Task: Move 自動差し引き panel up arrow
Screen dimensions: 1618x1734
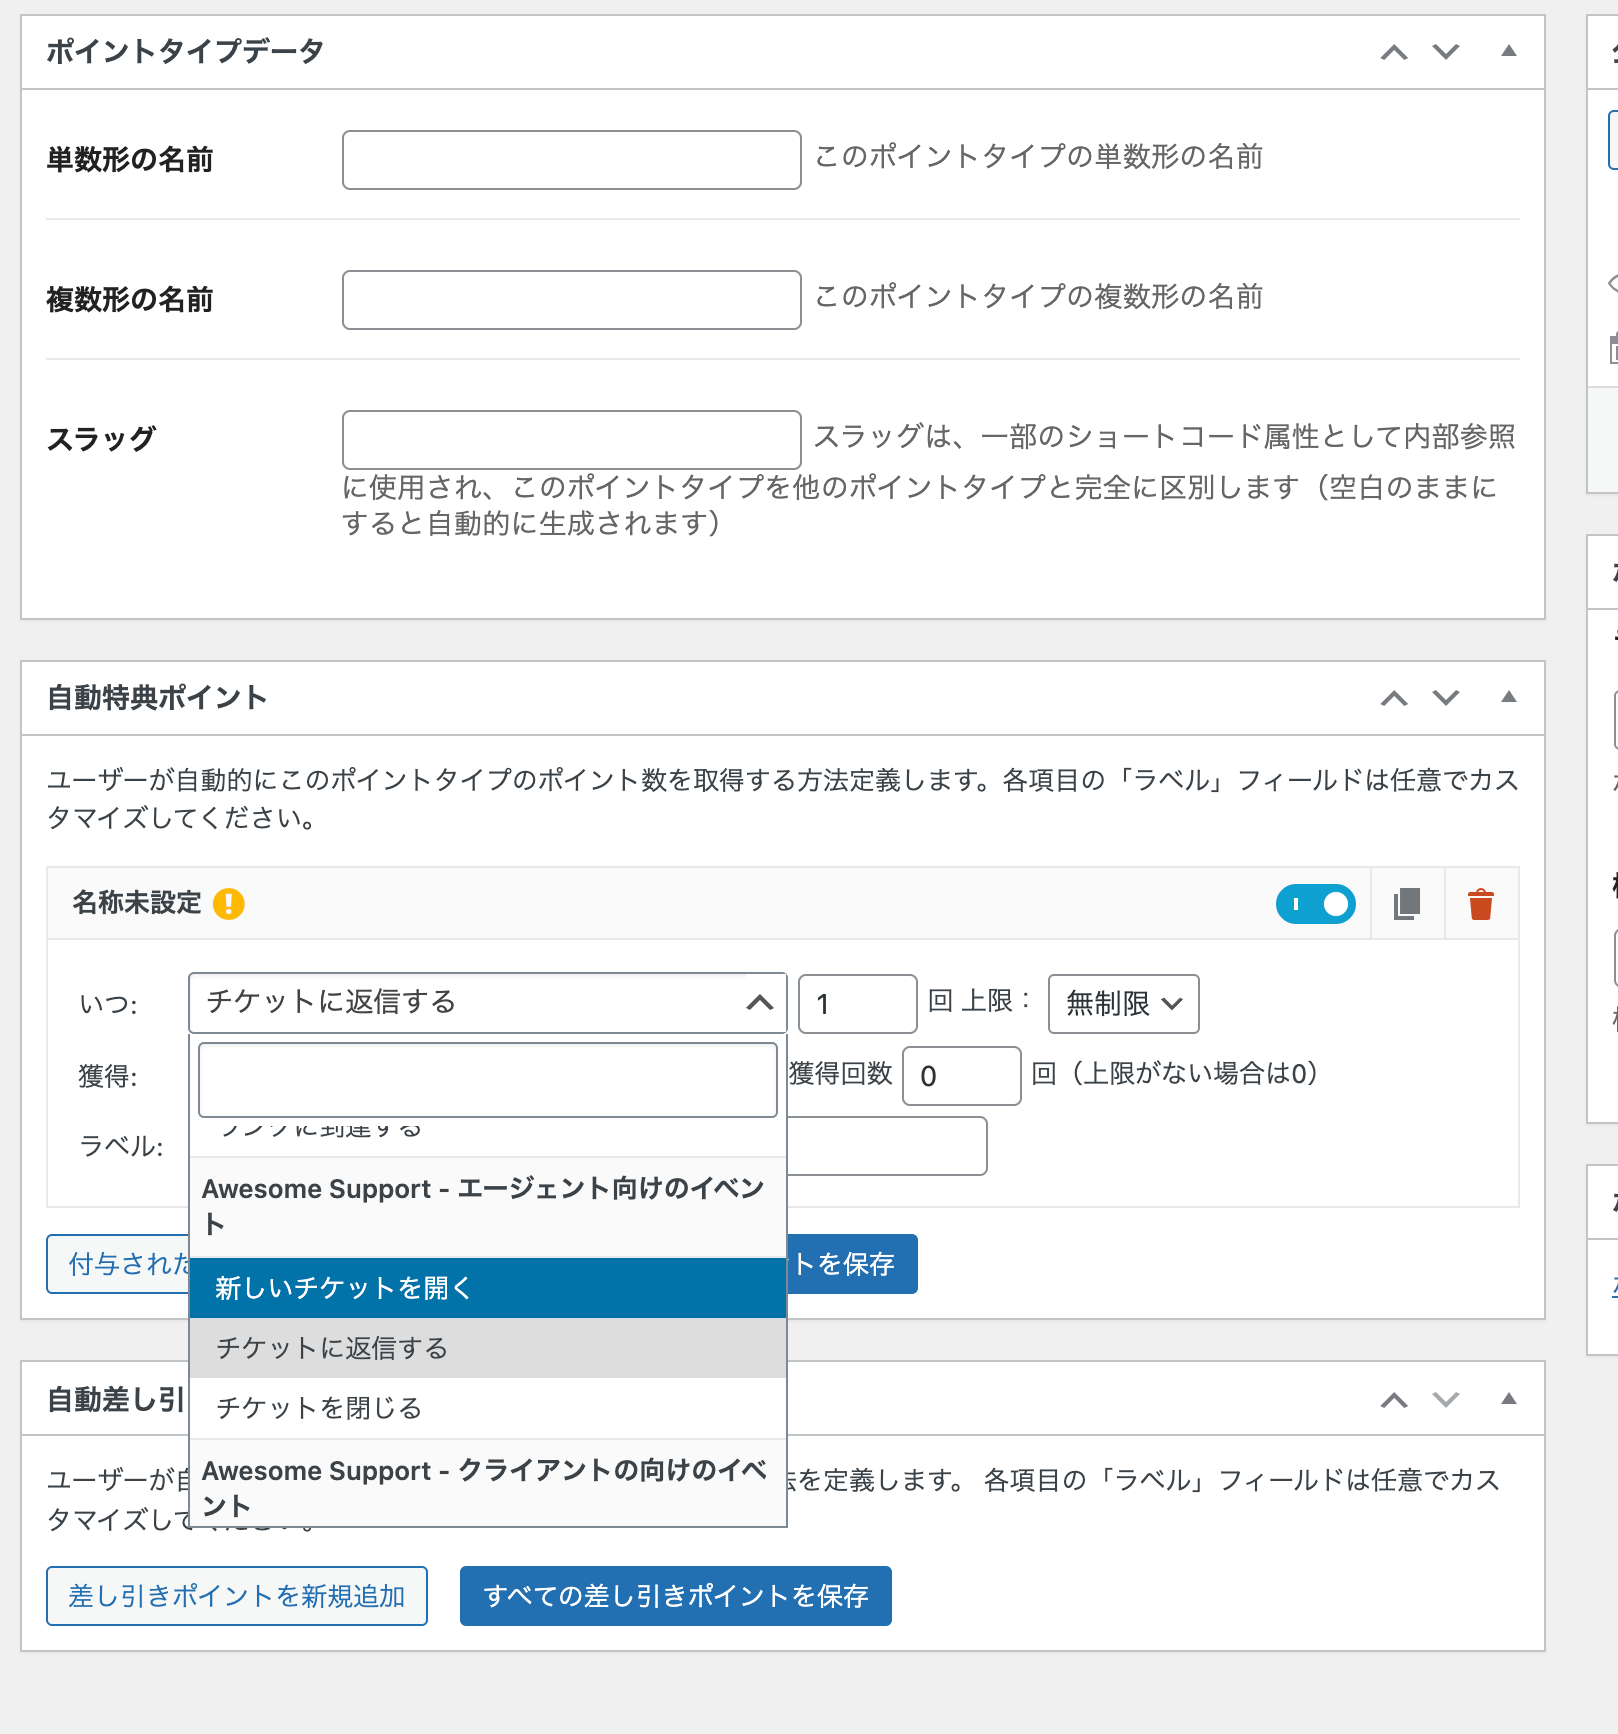Action: (1394, 1400)
